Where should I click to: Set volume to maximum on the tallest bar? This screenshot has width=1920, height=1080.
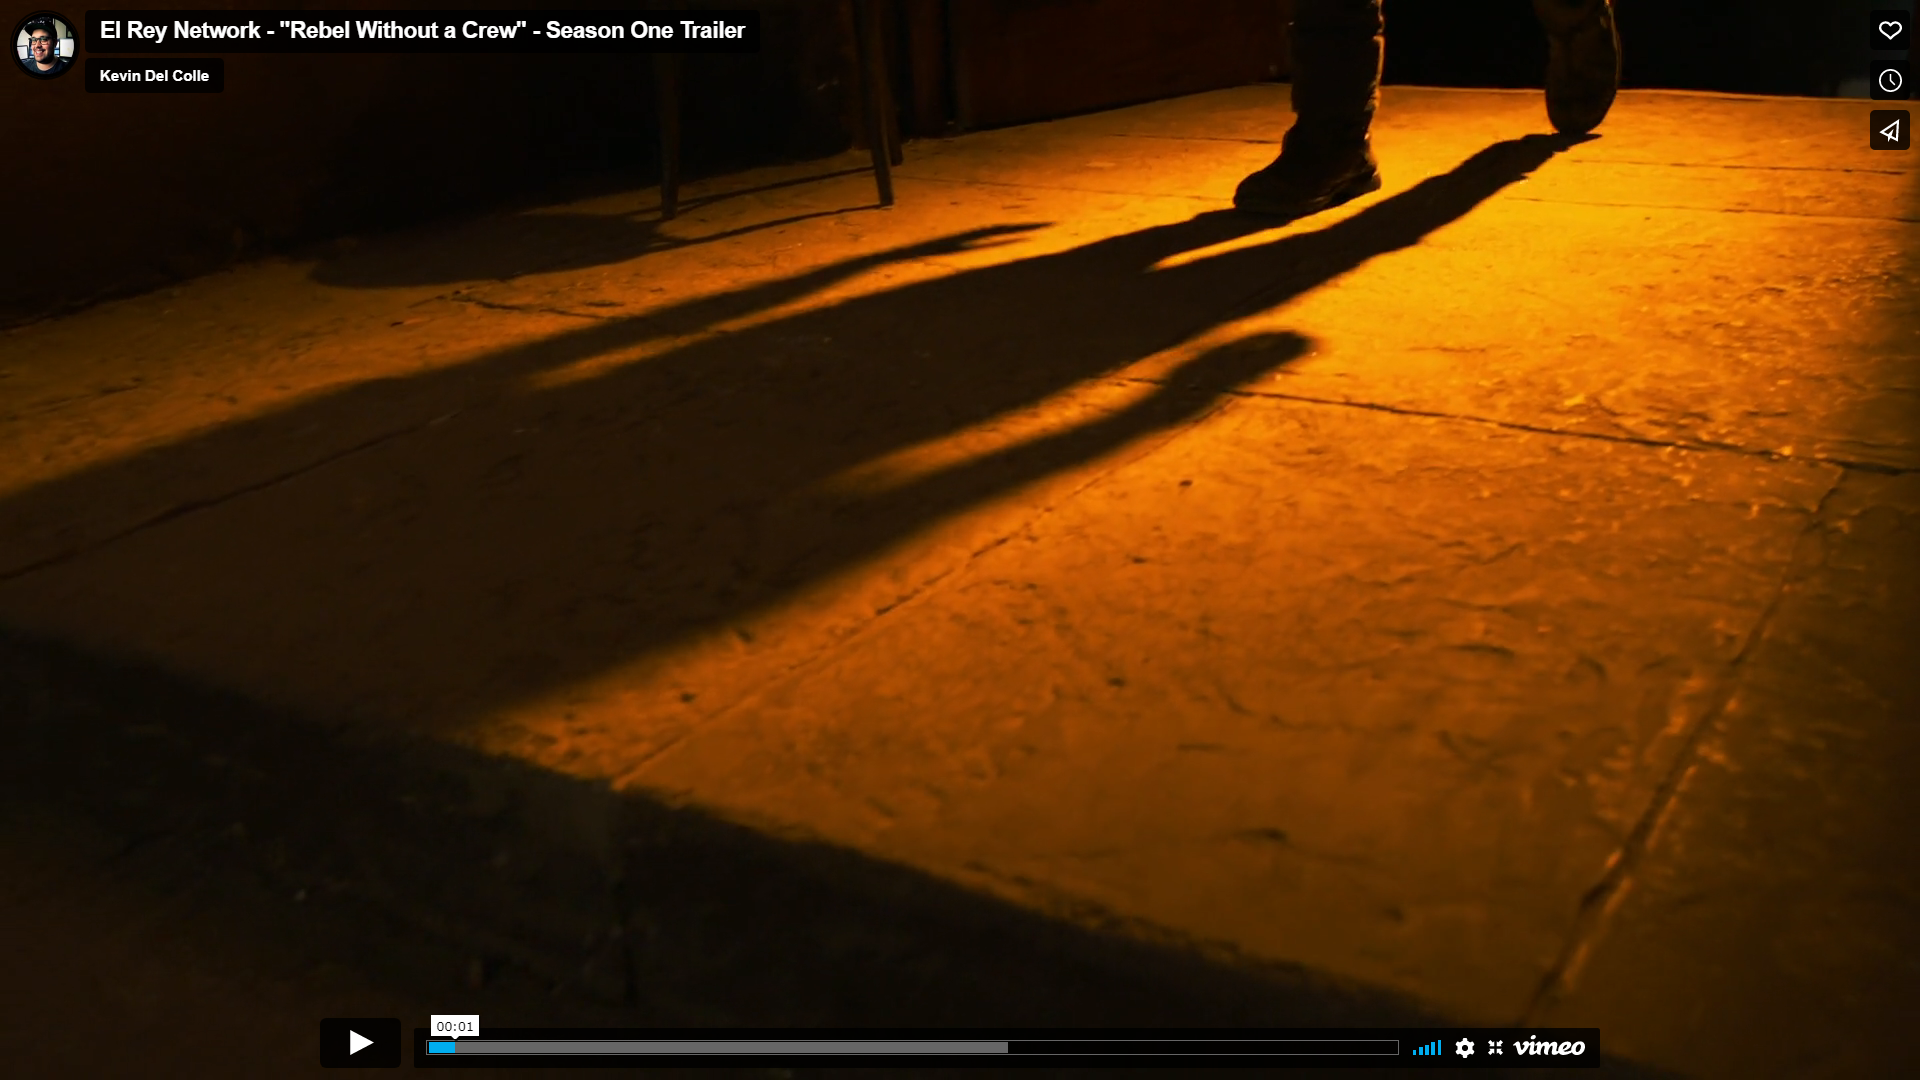pos(1439,1047)
